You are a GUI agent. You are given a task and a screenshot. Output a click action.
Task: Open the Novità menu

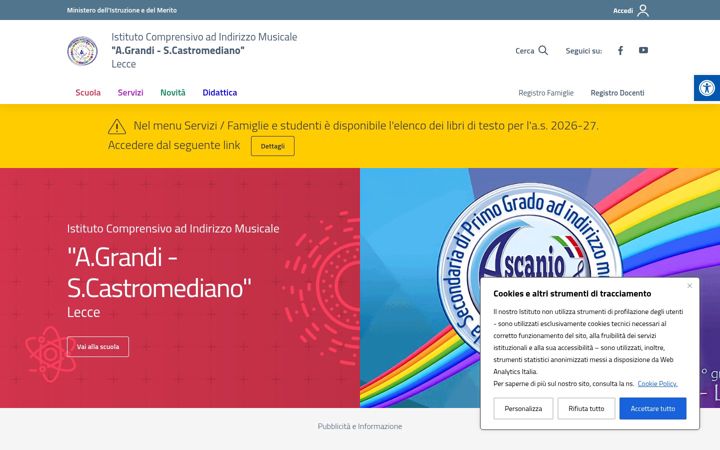coord(173,93)
